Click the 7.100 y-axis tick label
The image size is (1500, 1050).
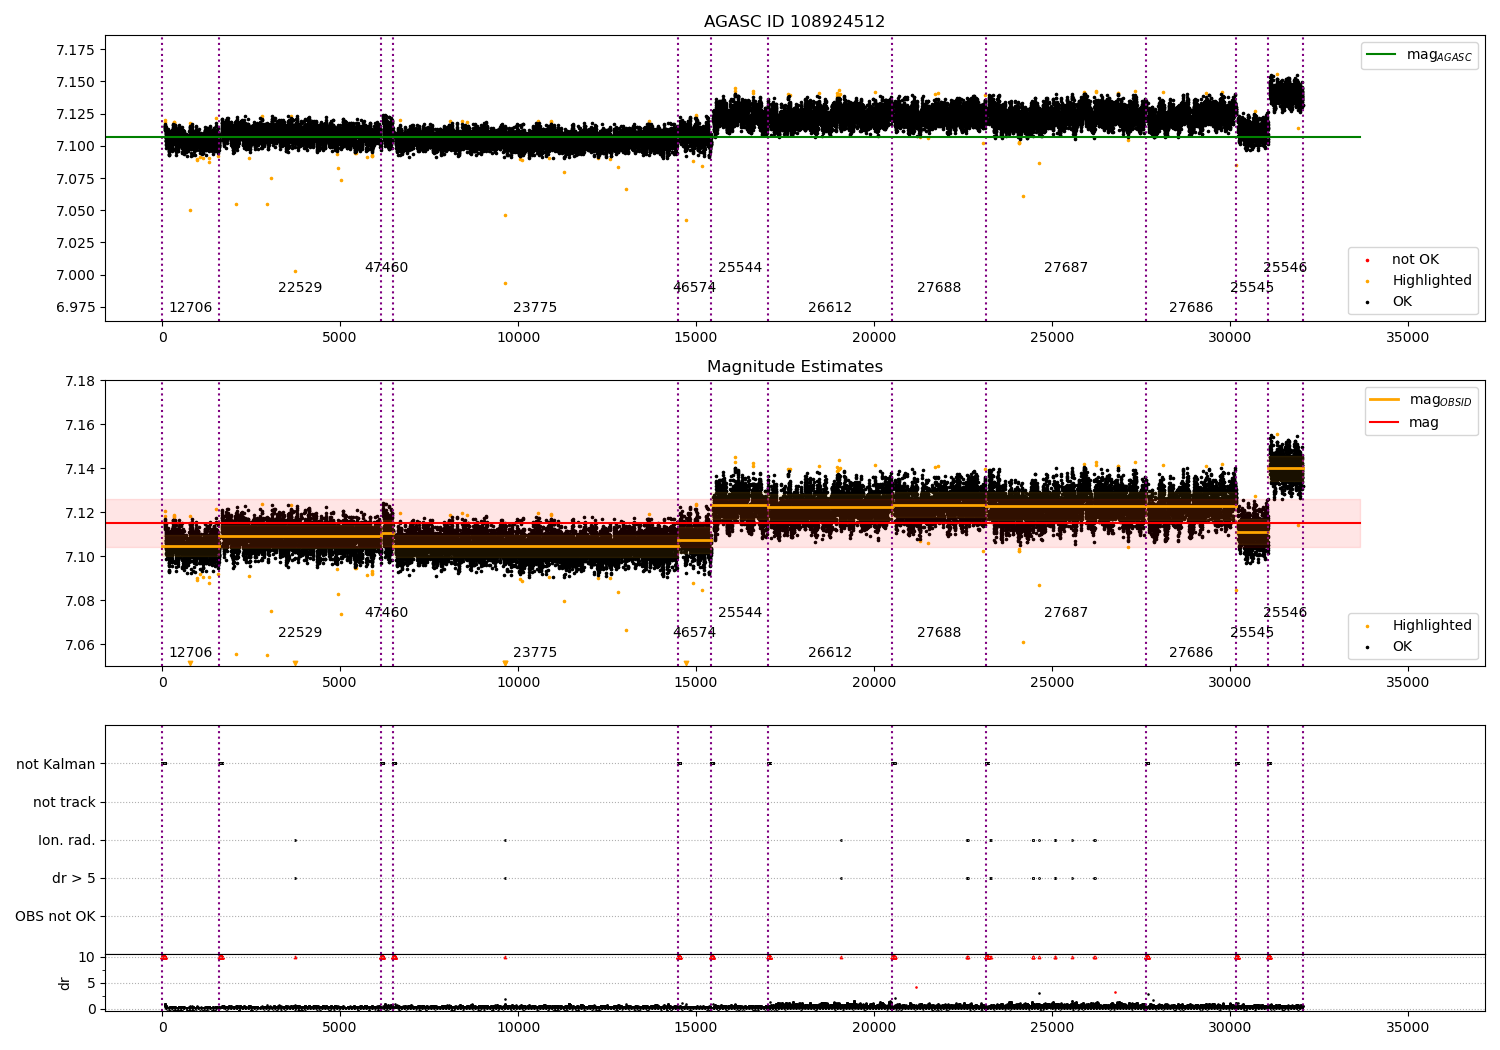point(76,146)
